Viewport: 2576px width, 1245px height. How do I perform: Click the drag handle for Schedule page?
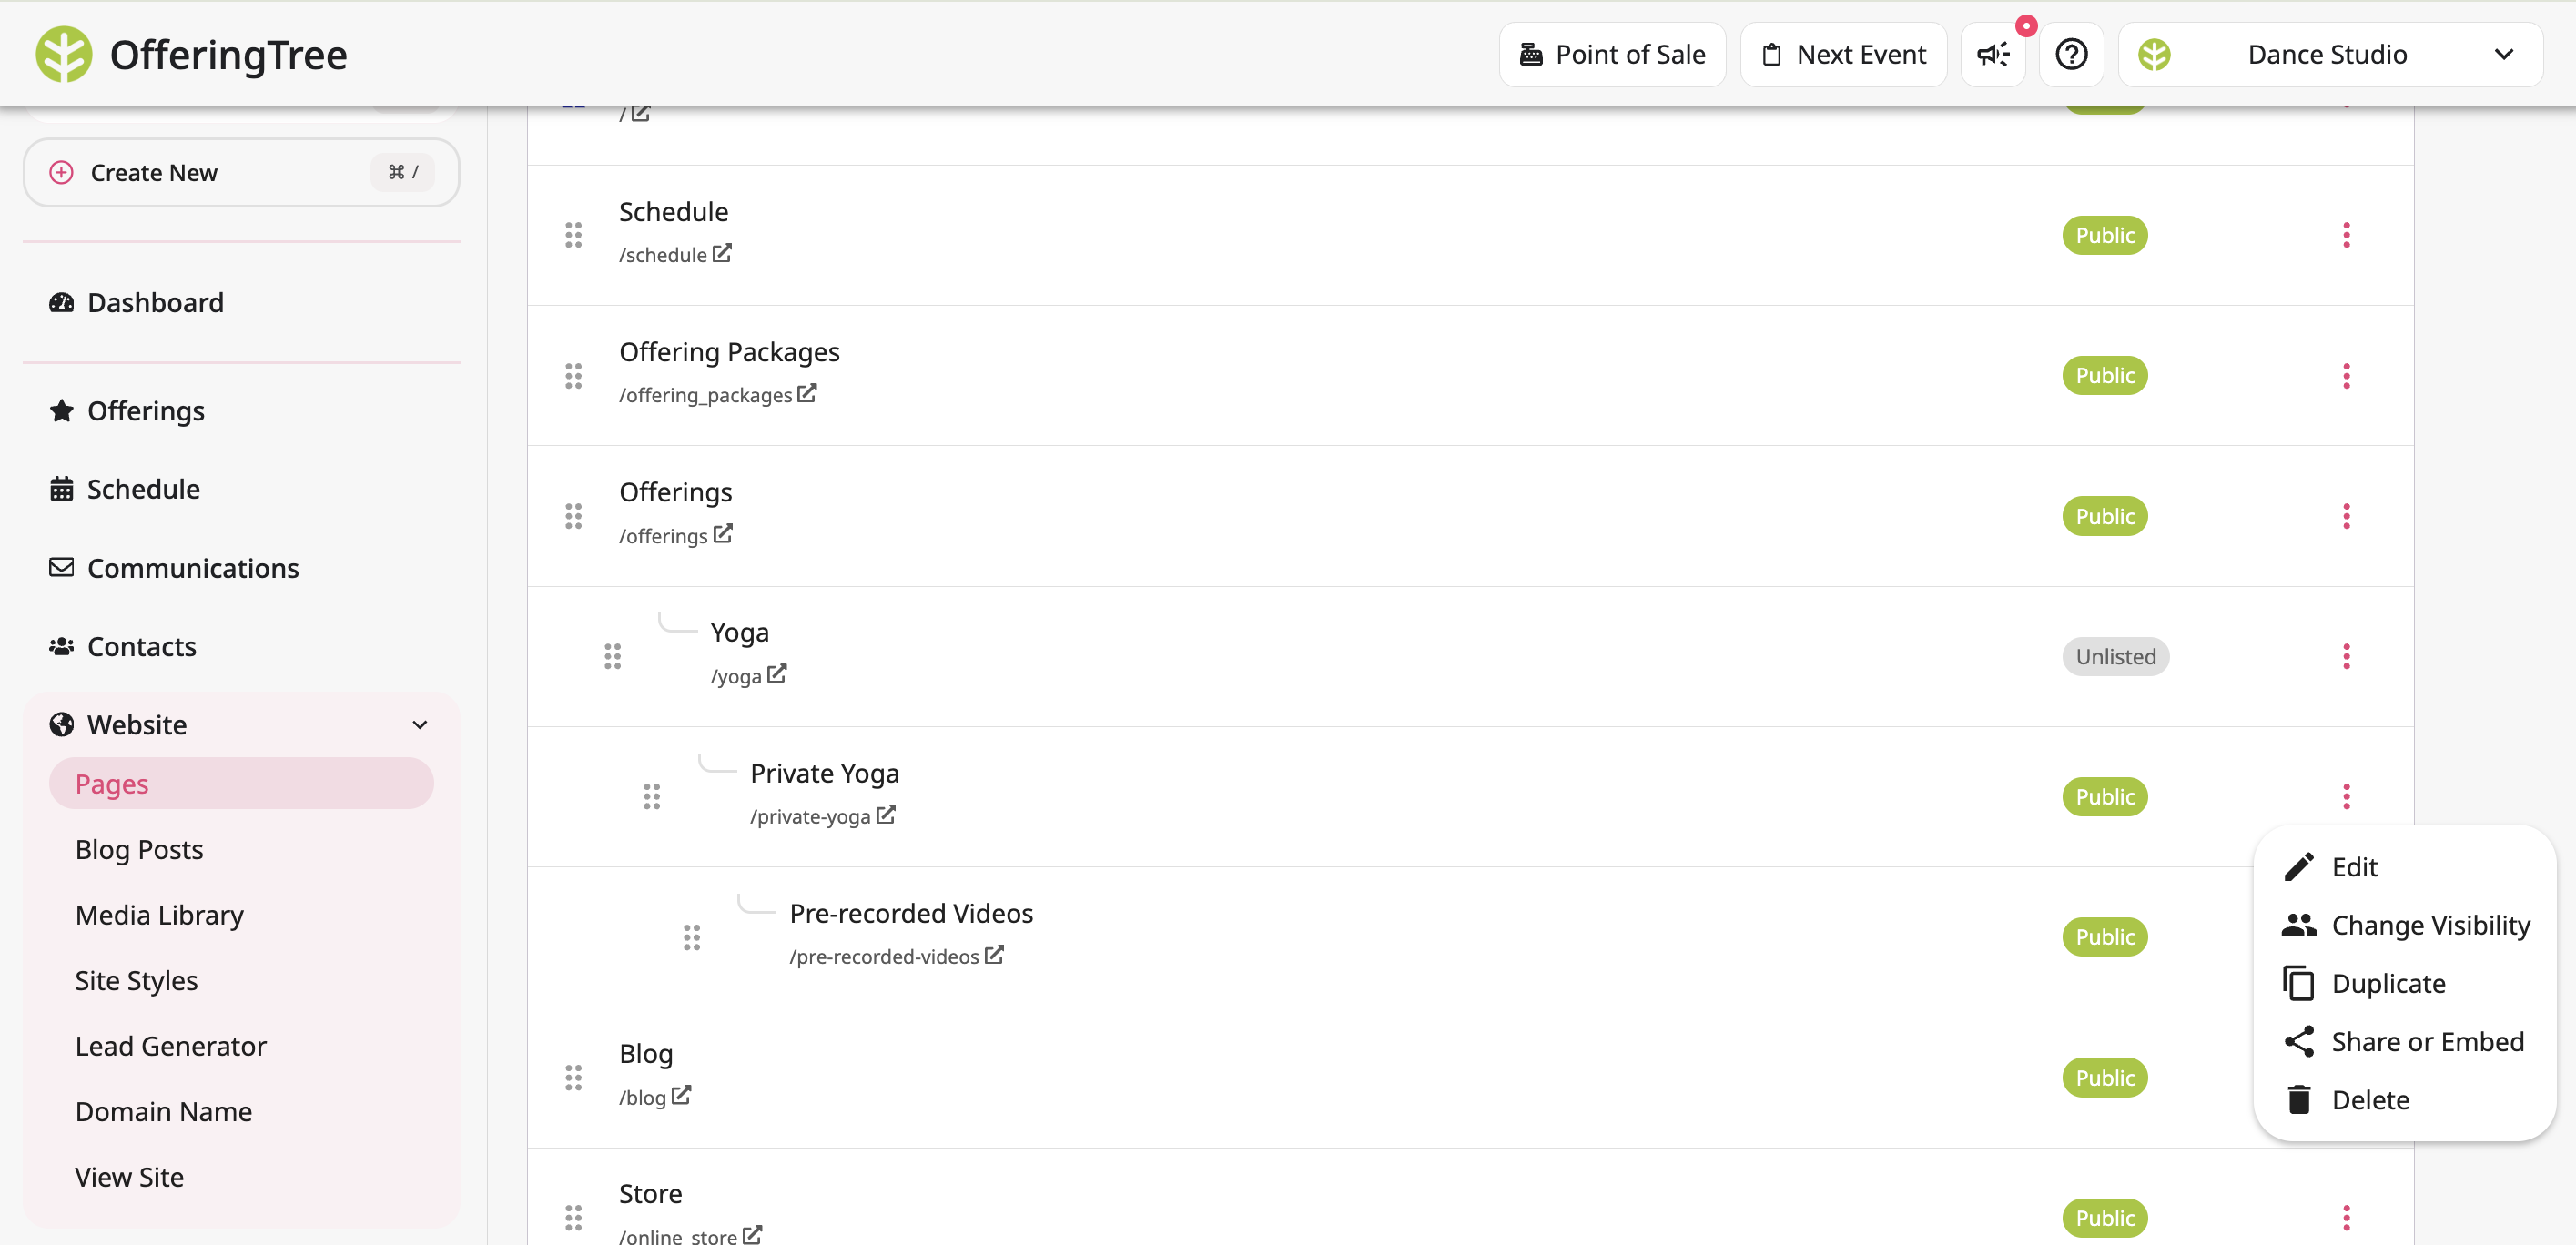(573, 235)
